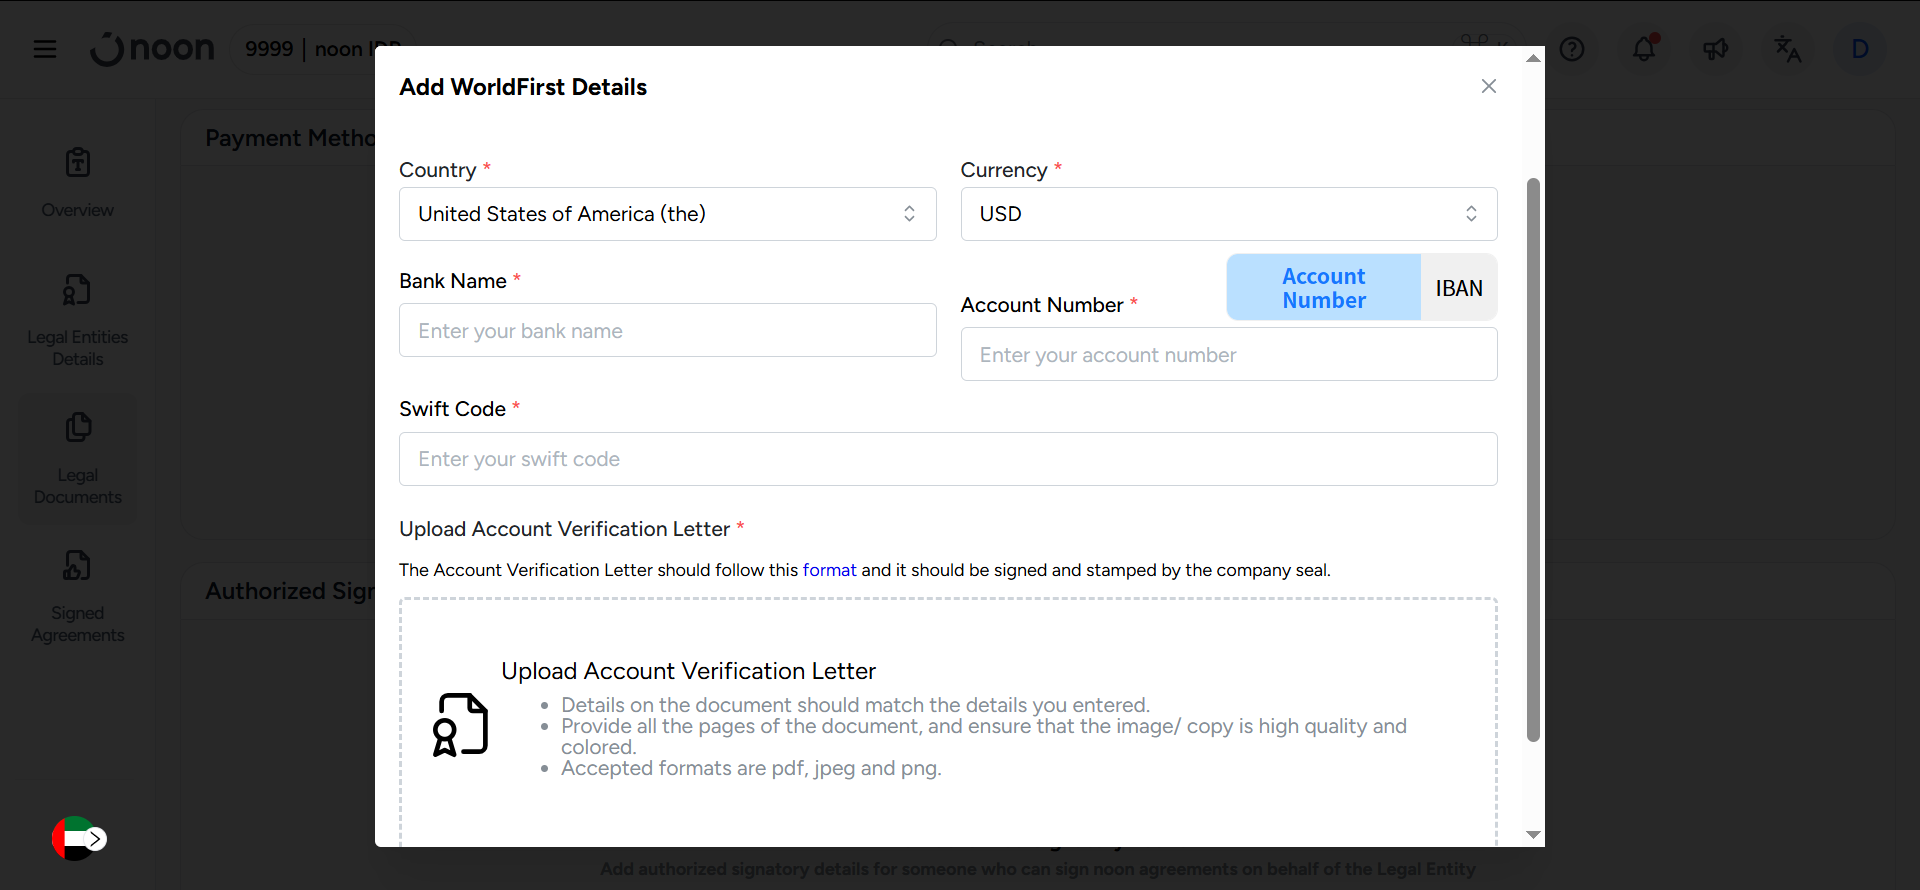Click the dialog's vertical scrollbar thumb
The width and height of the screenshot is (1920, 890).
point(1533,460)
